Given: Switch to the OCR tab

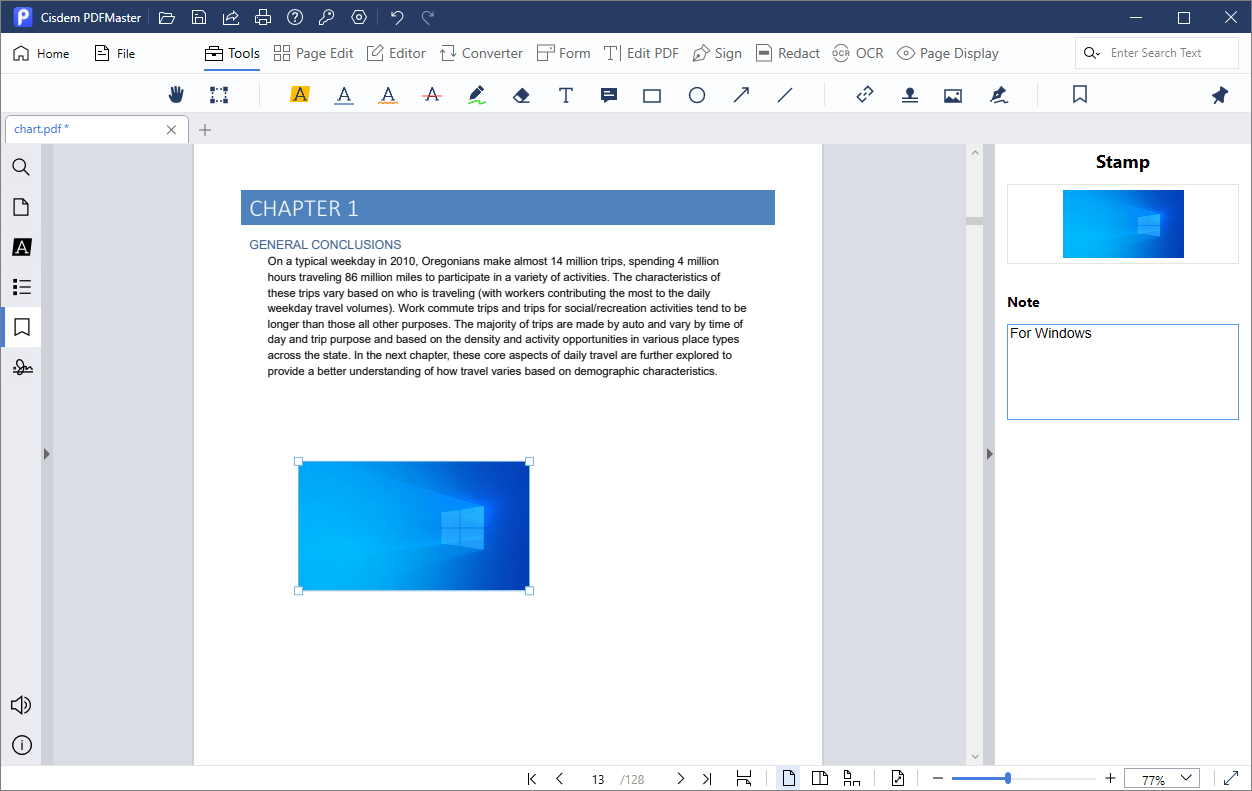Looking at the screenshot, I should coord(858,54).
